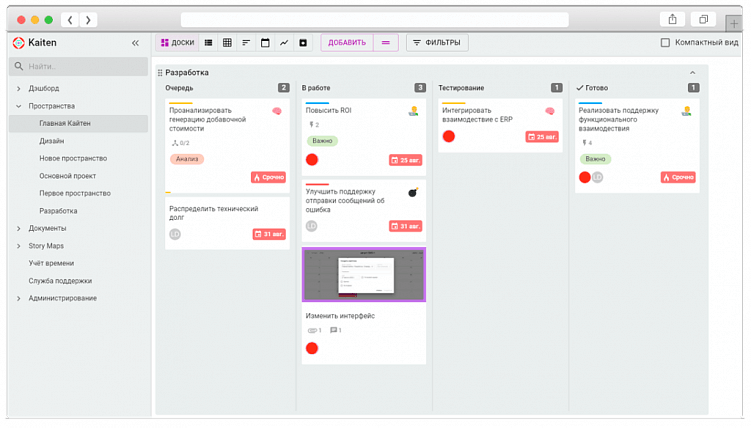751x428 pixels.
Task: Enable the Компактный вид checkbox
Action: 665,43
